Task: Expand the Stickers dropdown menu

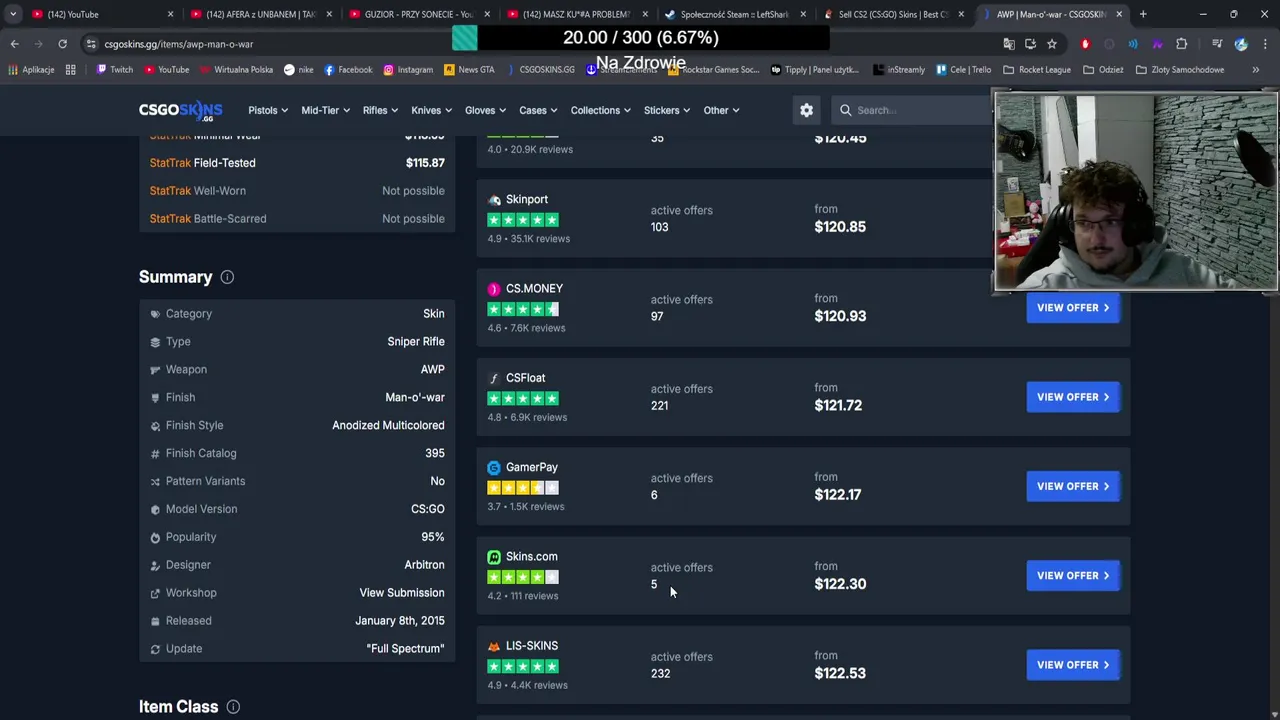Action: [x=667, y=110]
